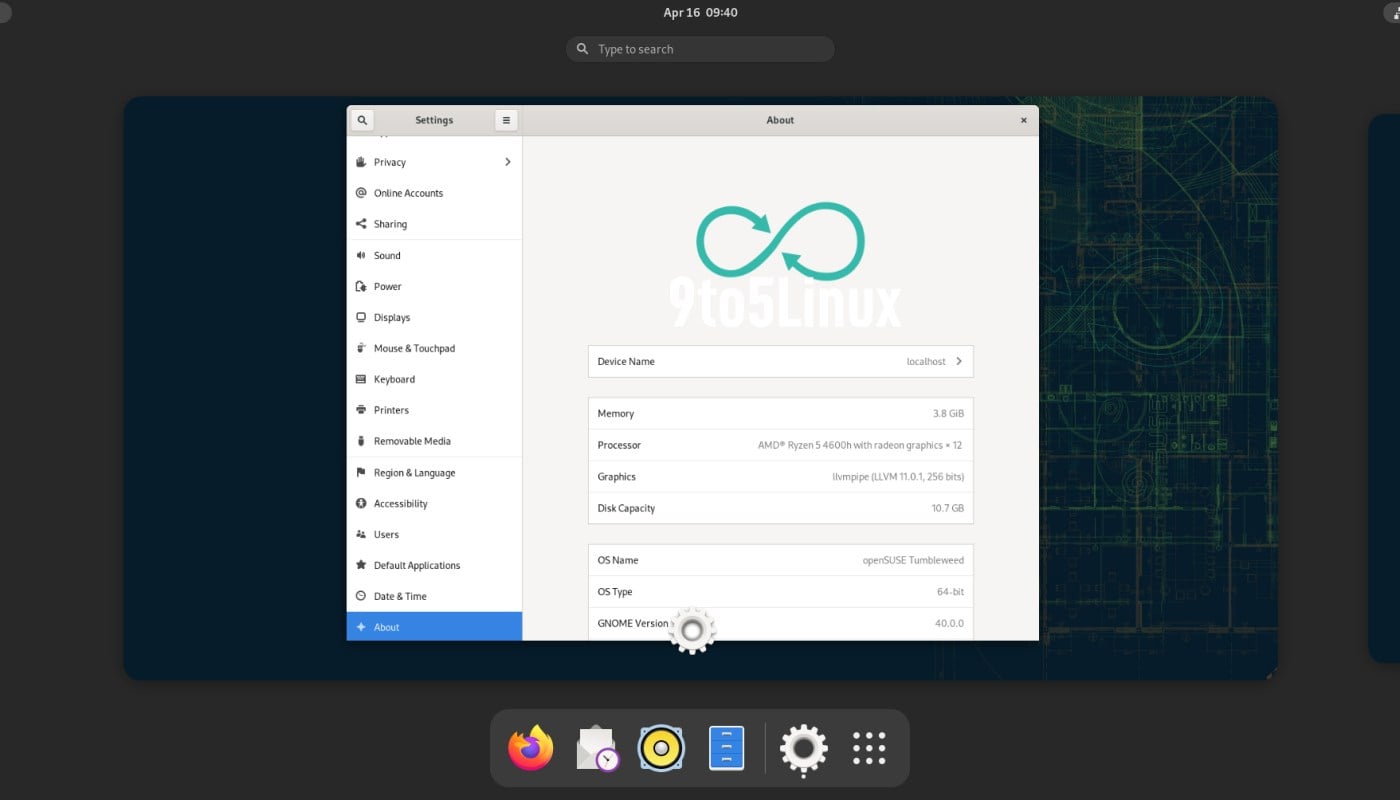Click the Displays monitor icon
Screen dimensions: 1400x800
pos(361,317)
